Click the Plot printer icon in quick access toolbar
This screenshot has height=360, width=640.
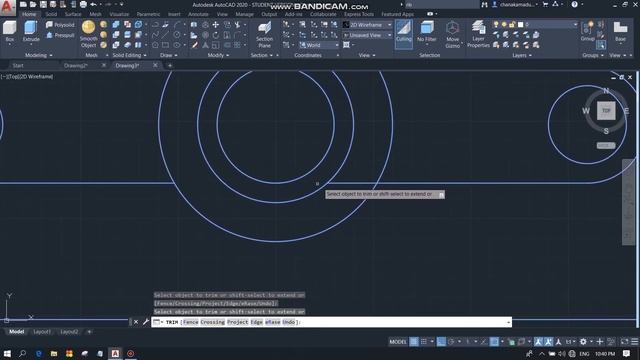[x=83, y=4]
